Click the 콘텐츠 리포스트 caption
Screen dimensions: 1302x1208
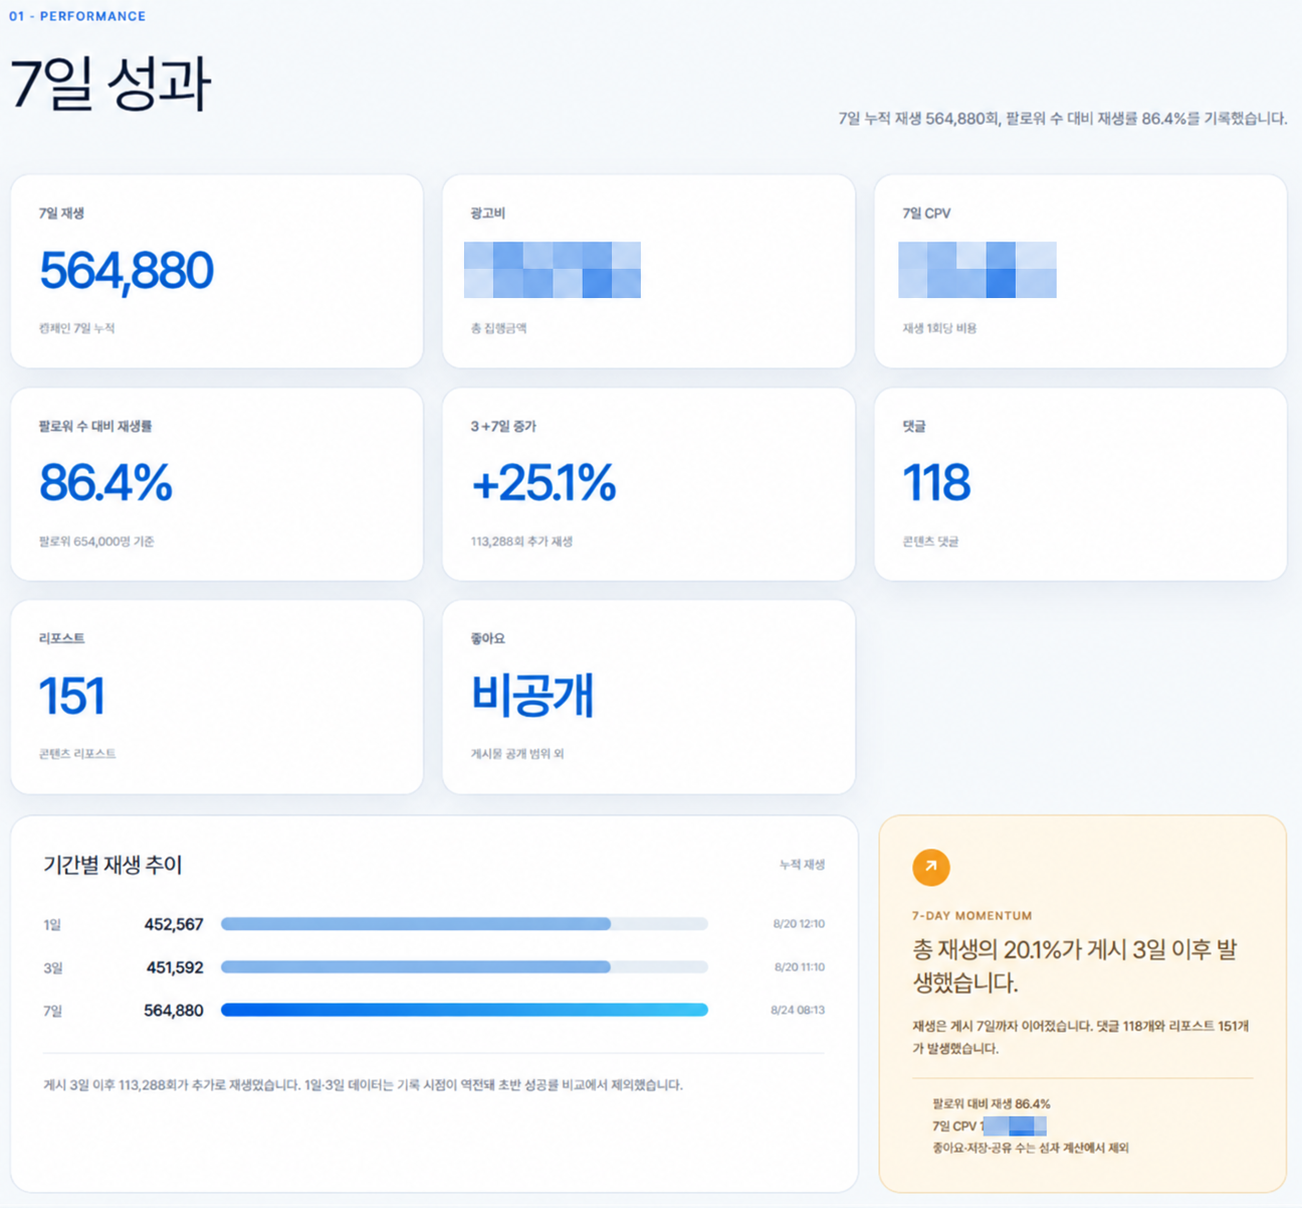tap(78, 754)
